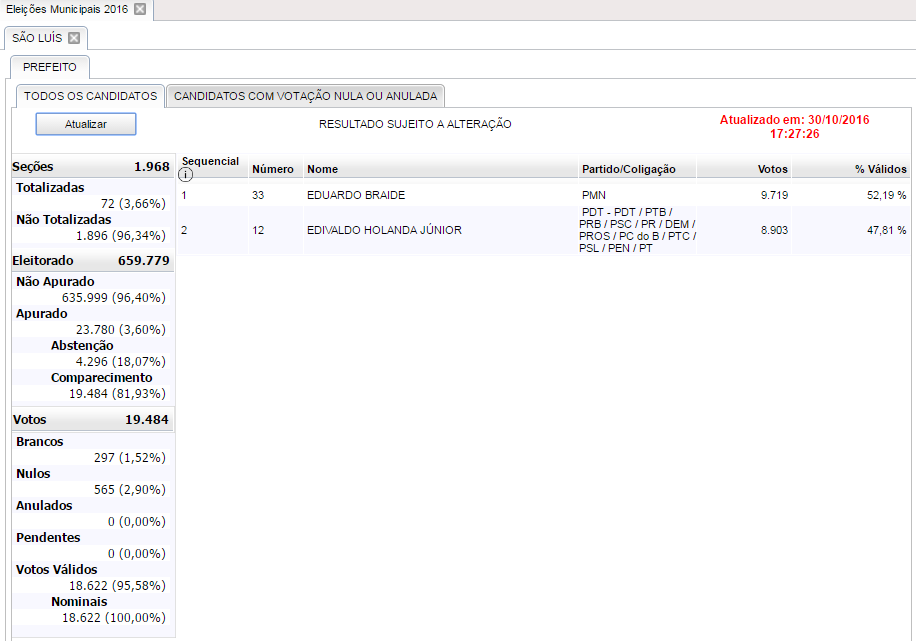Sort by the Votos column header

coord(772,169)
